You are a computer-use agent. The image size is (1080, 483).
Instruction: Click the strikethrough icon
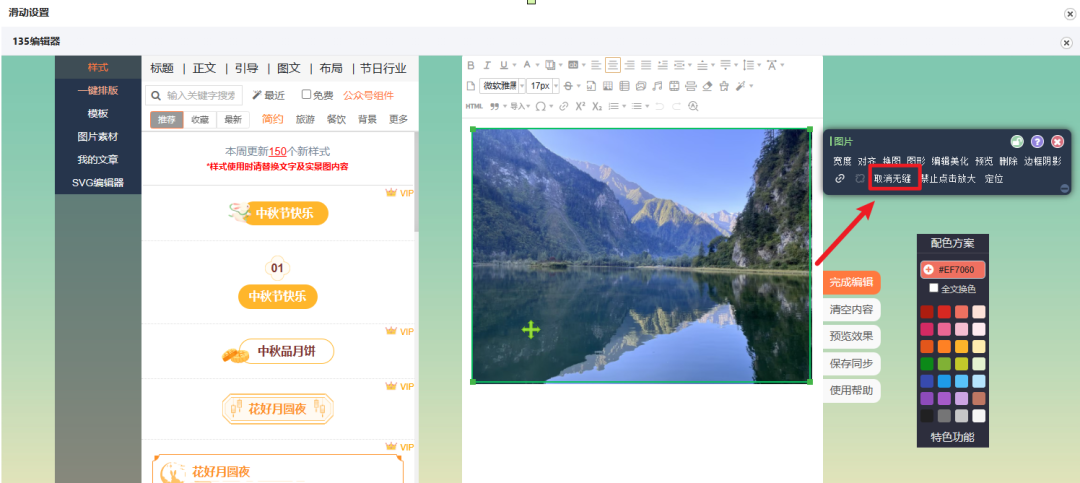[x=568, y=86]
